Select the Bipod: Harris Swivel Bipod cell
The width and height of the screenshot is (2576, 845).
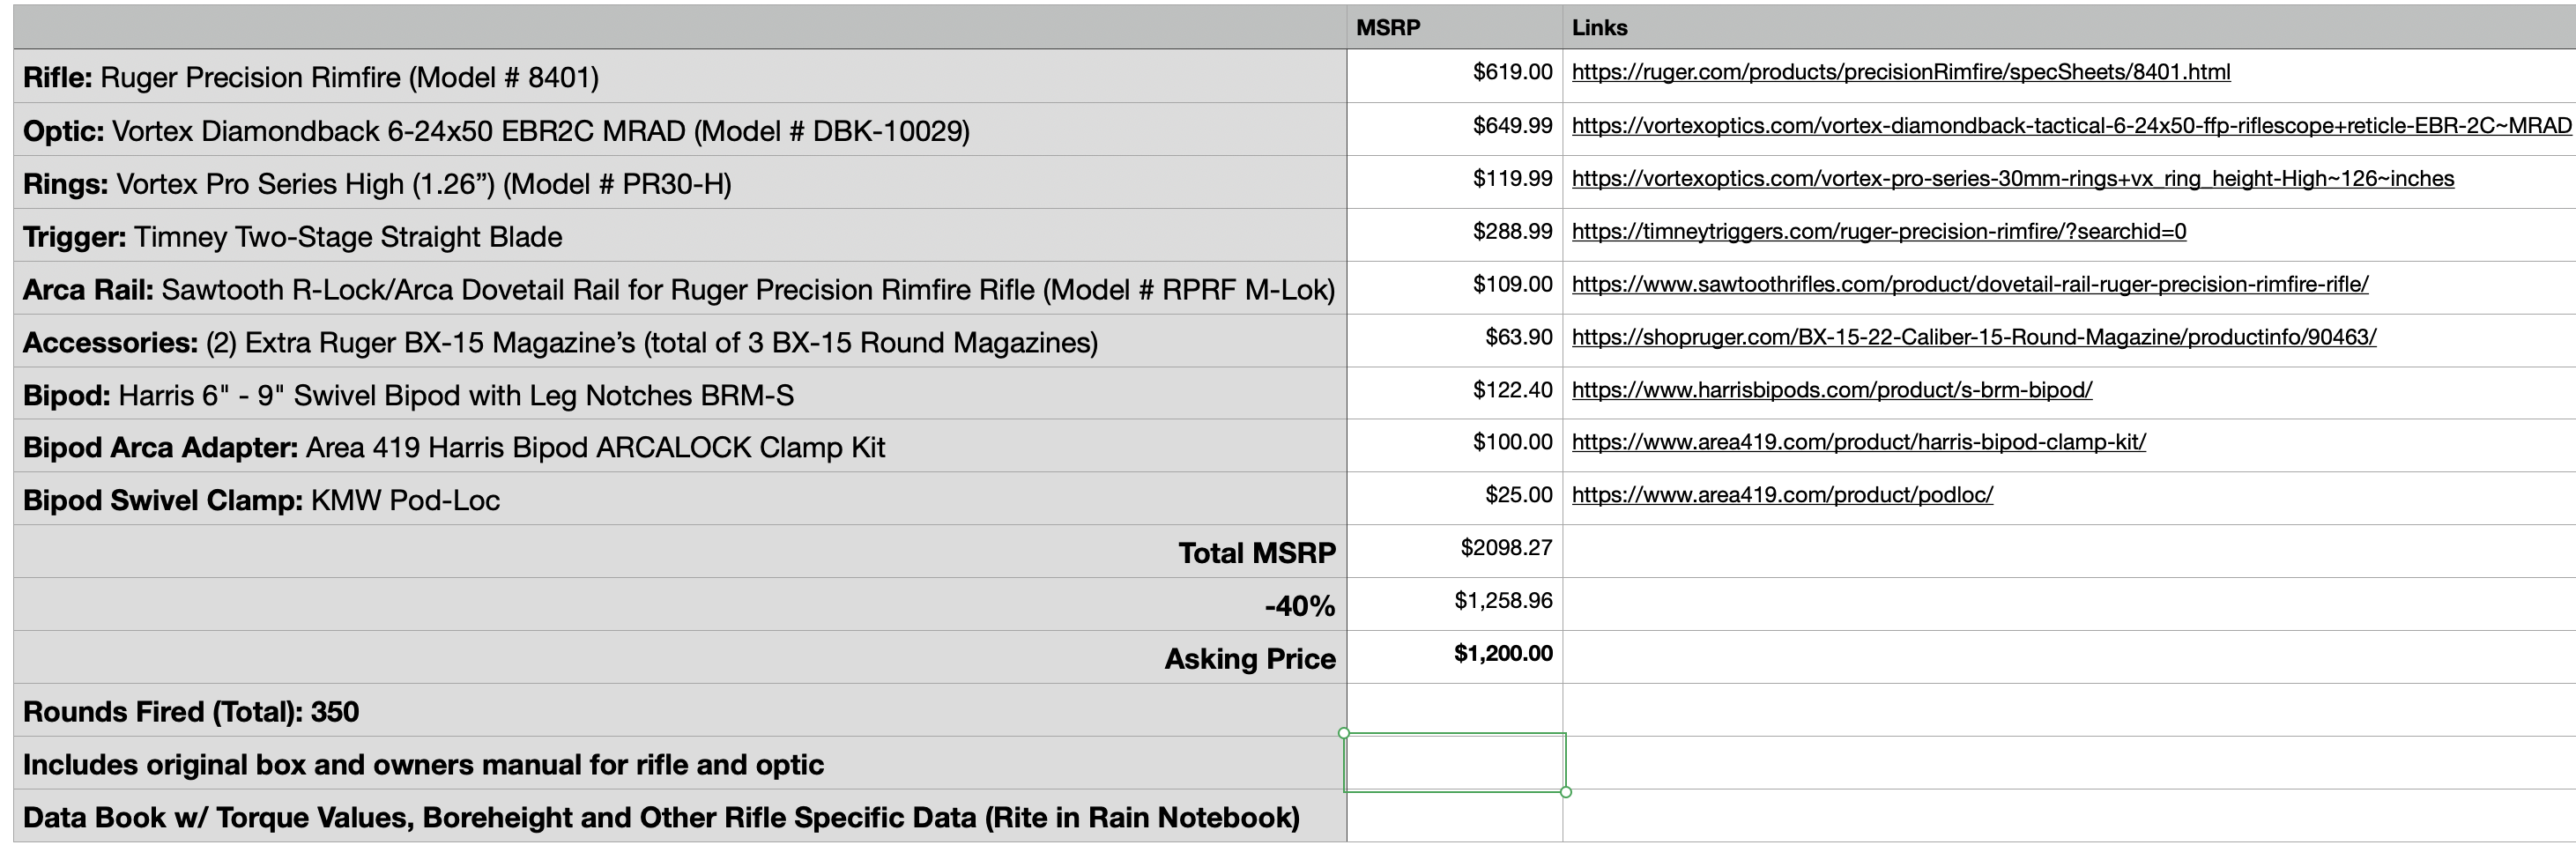[x=680, y=393]
